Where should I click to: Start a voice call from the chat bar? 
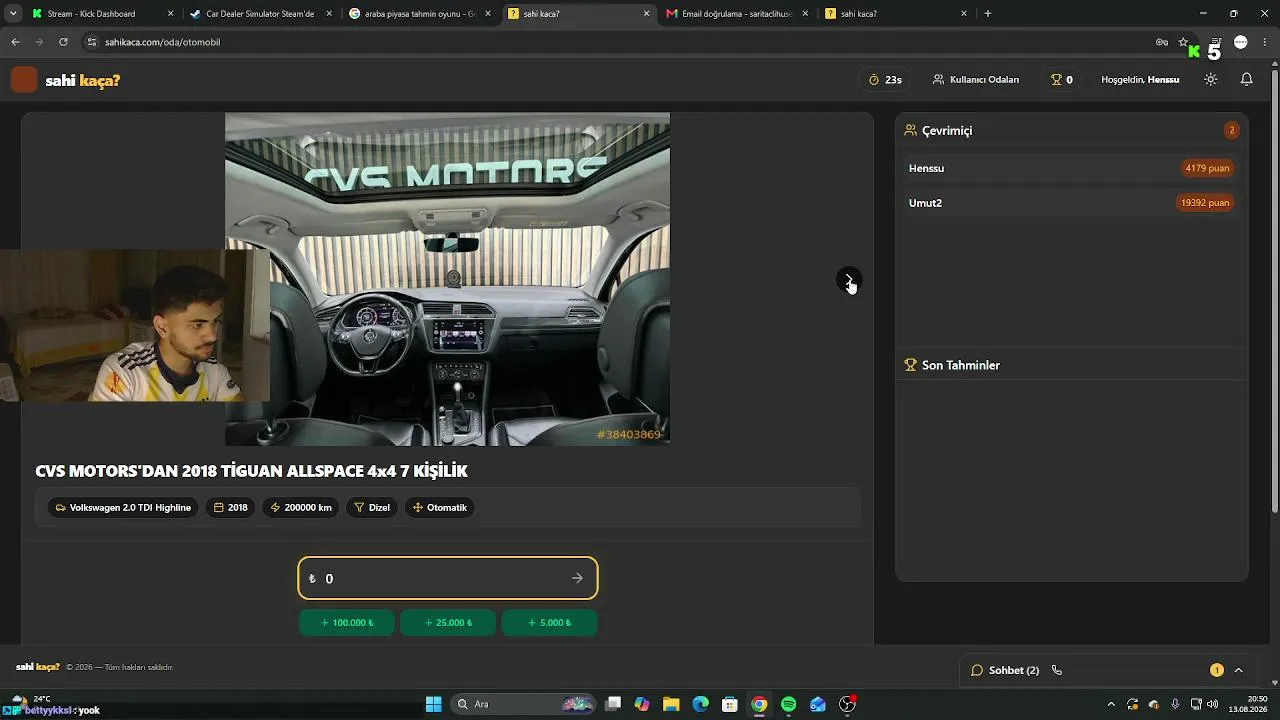pos(1057,670)
